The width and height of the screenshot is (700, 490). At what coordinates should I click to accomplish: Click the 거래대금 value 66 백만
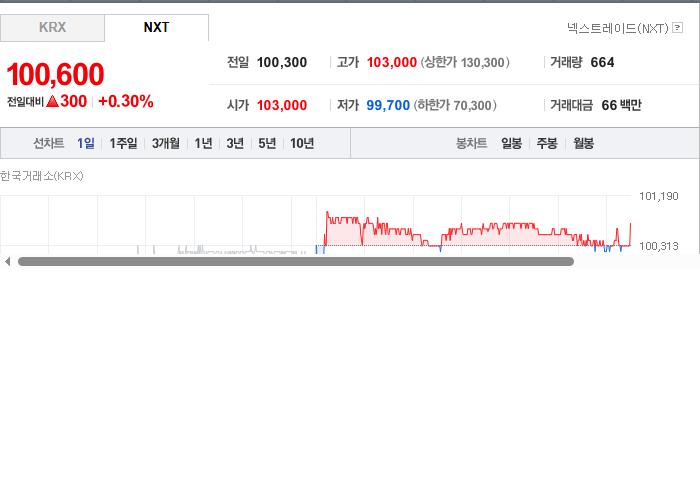pyautogui.click(x=621, y=105)
